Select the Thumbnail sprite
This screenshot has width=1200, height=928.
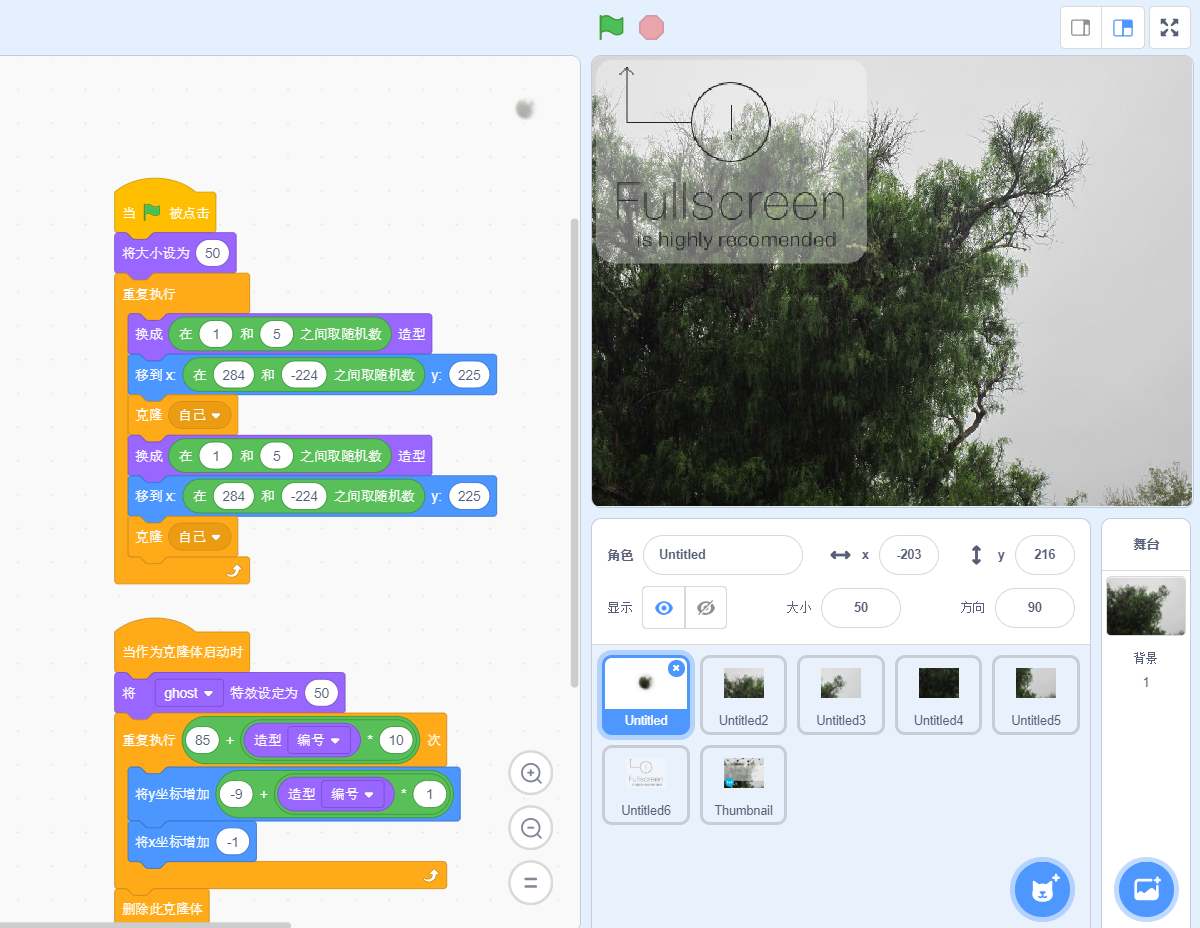coord(743,785)
